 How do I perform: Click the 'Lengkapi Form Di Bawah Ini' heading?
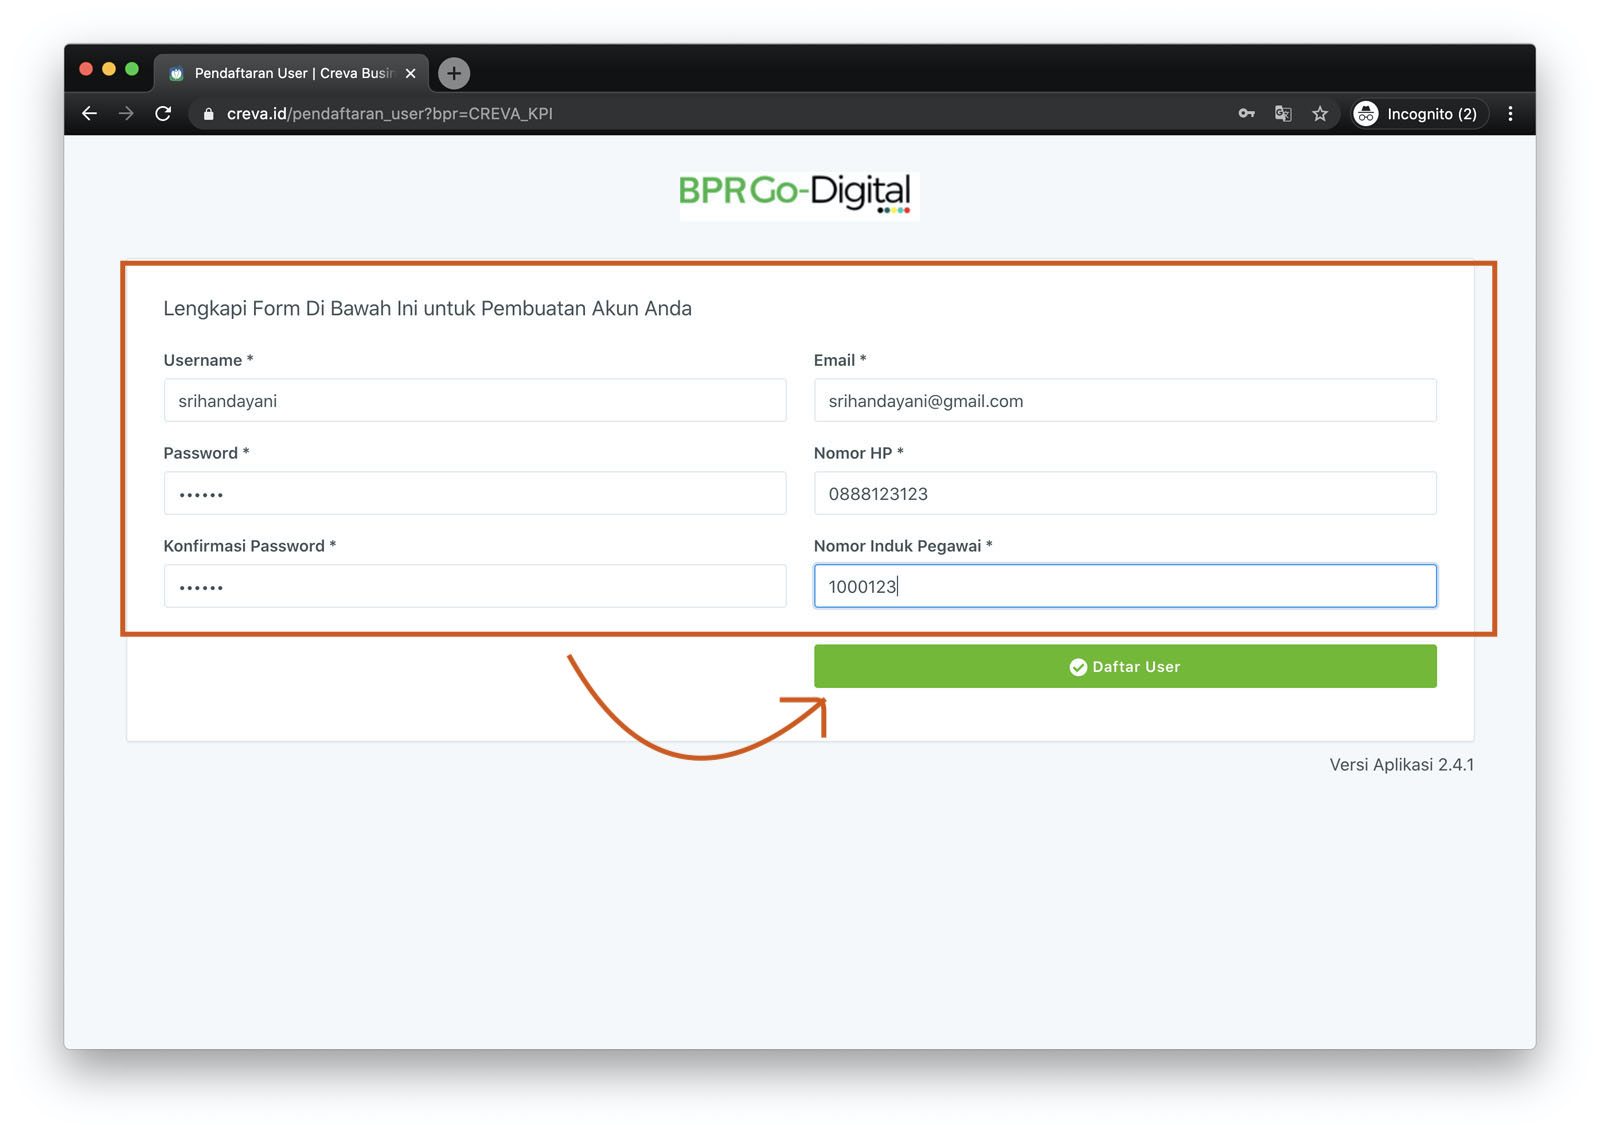(x=427, y=308)
